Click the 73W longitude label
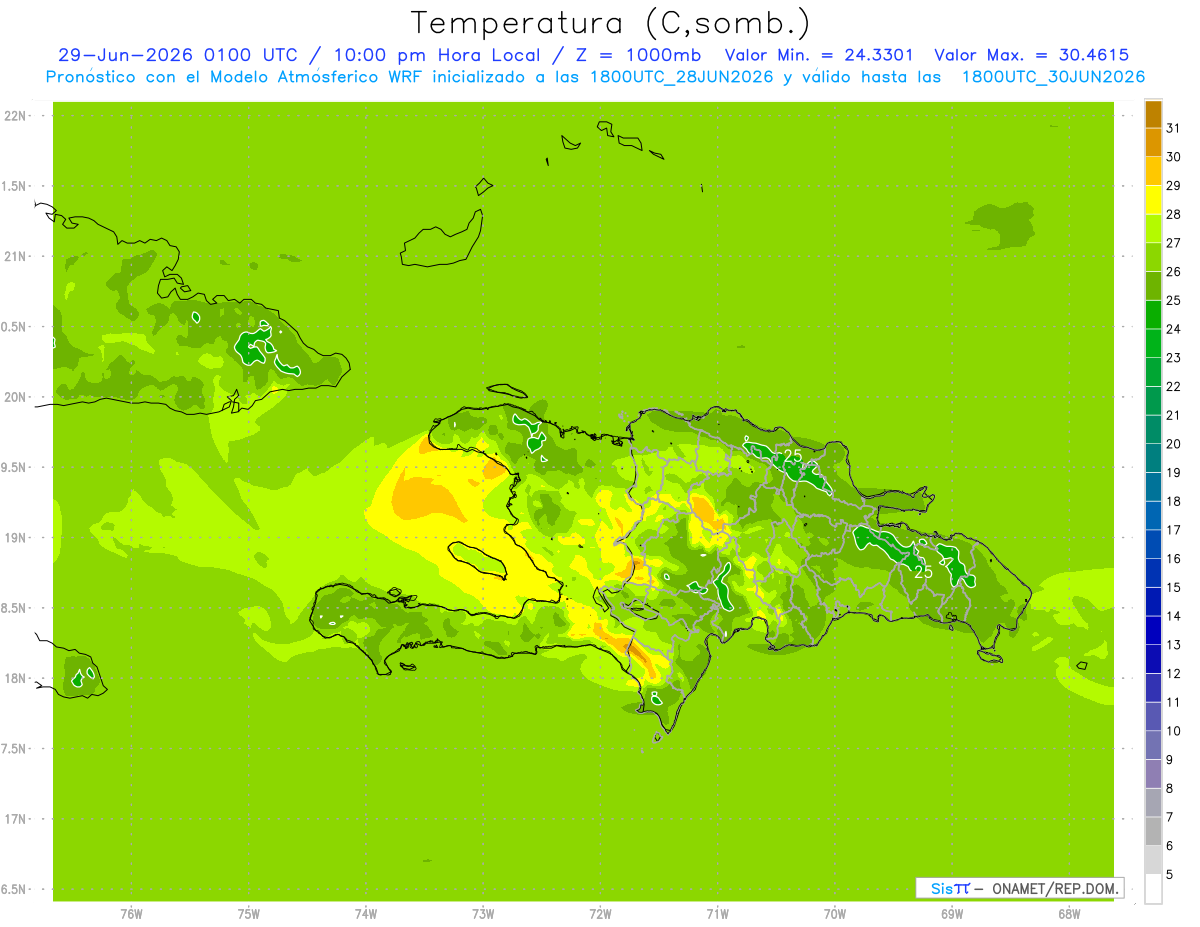The height and width of the screenshot is (927, 1200). click(x=483, y=914)
